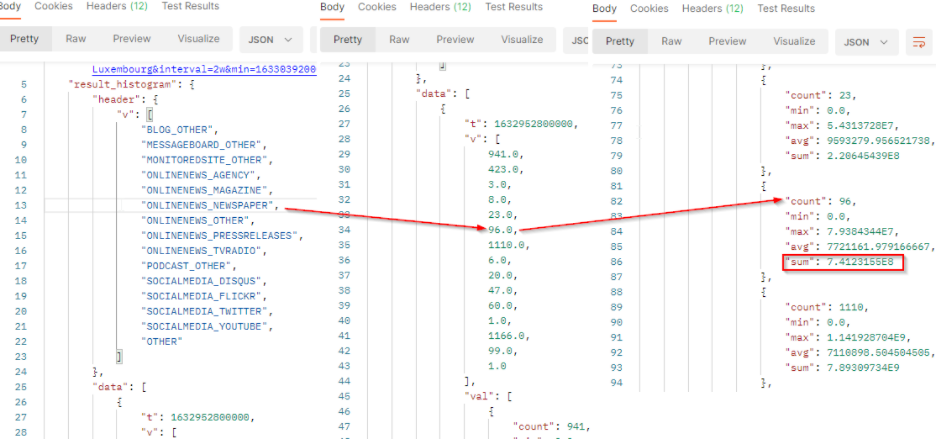
Task: Select "SOCIALMEDIA_TWITTER" string
Action: point(203,311)
